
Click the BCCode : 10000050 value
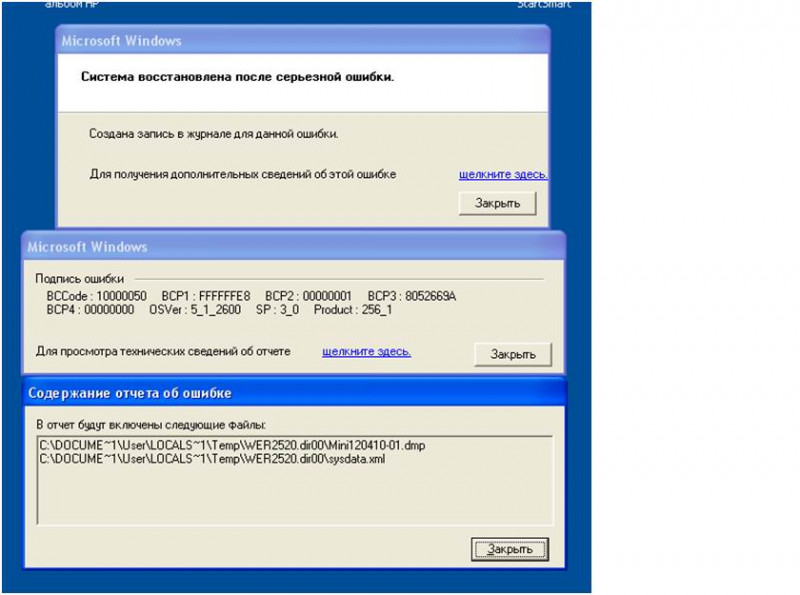coord(96,296)
